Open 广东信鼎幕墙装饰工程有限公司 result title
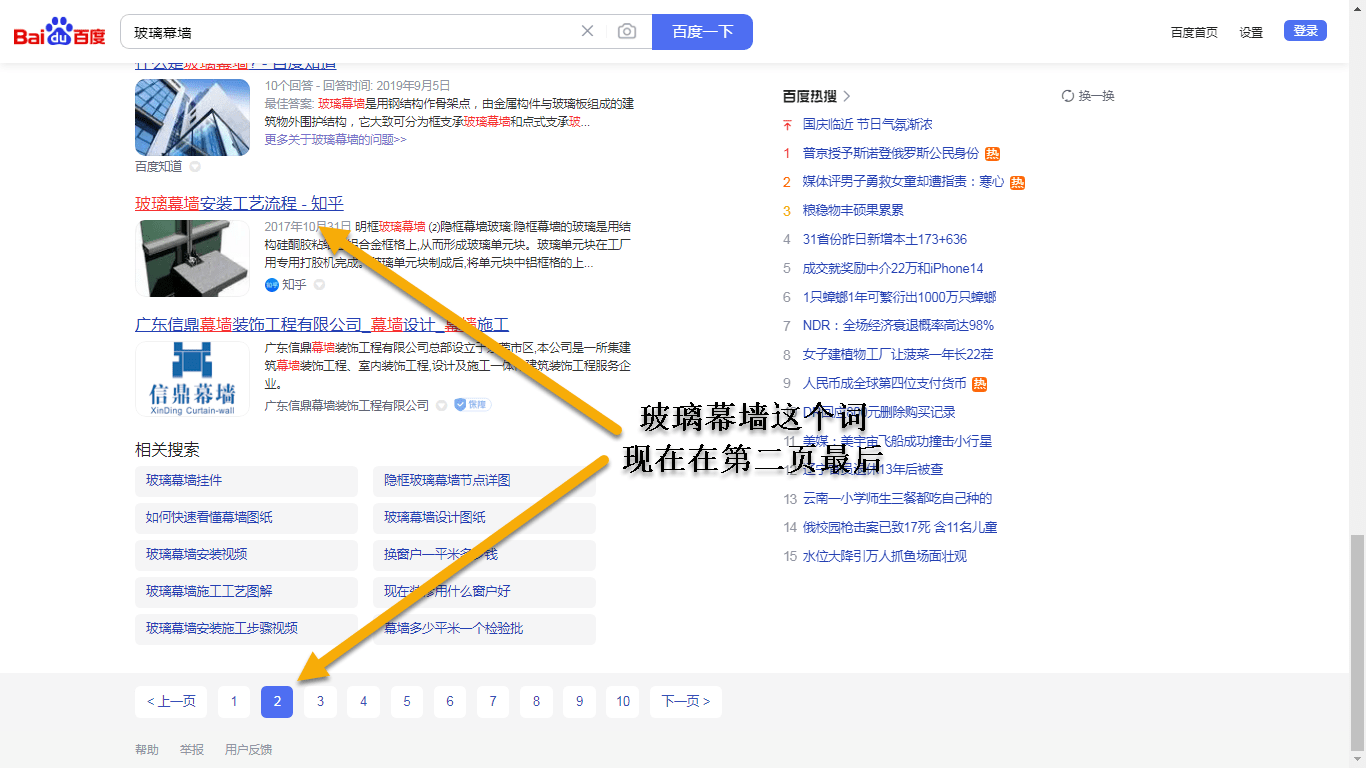This screenshot has width=1366, height=768. 322,325
